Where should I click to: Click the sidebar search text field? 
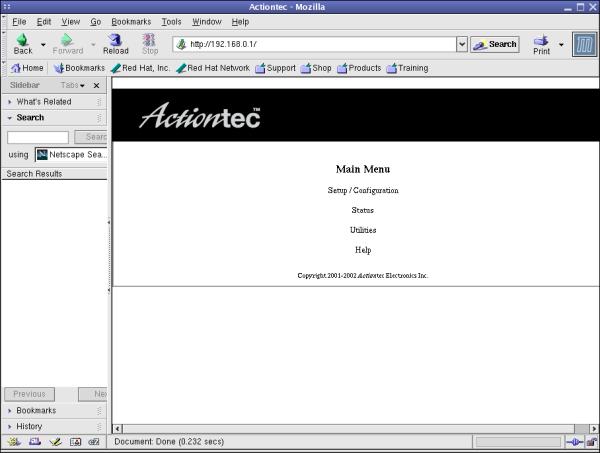point(38,137)
